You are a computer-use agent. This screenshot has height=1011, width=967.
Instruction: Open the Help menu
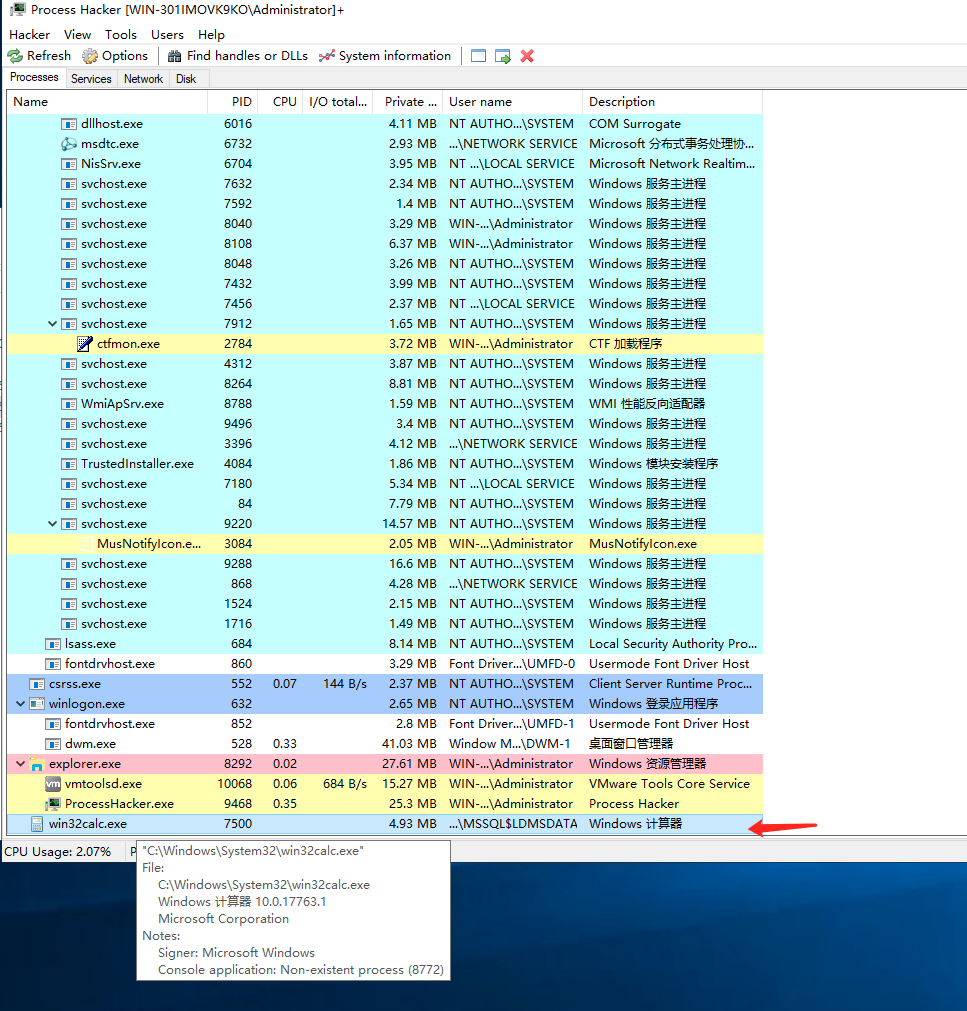pos(211,35)
